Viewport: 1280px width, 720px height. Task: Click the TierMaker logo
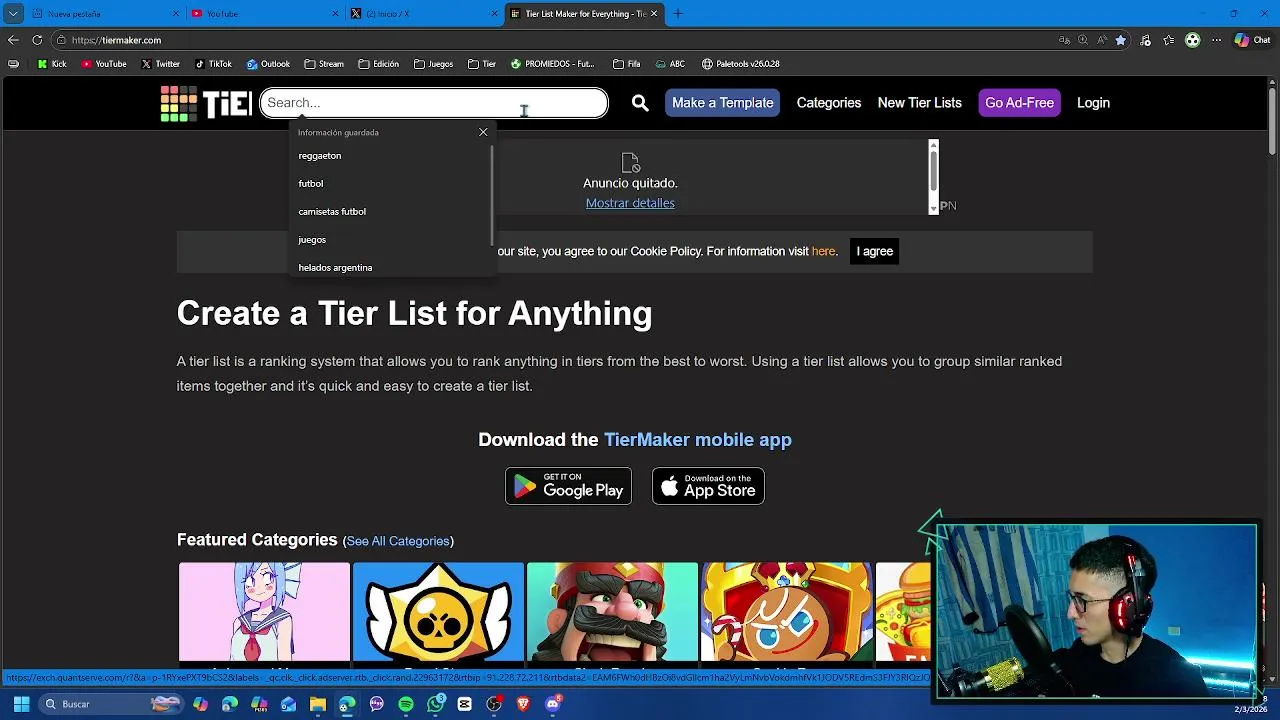coord(206,103)
